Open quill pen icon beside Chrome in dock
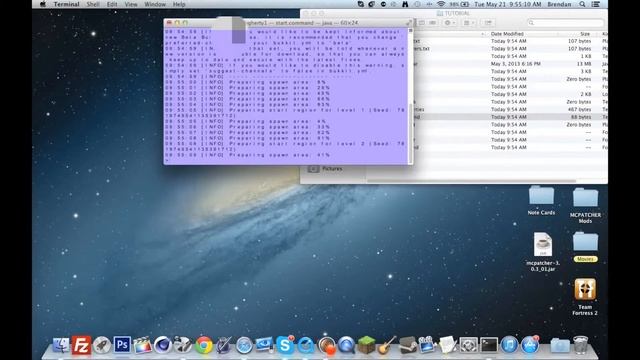This screenshot has height=360, width=640. pos(224,345)
